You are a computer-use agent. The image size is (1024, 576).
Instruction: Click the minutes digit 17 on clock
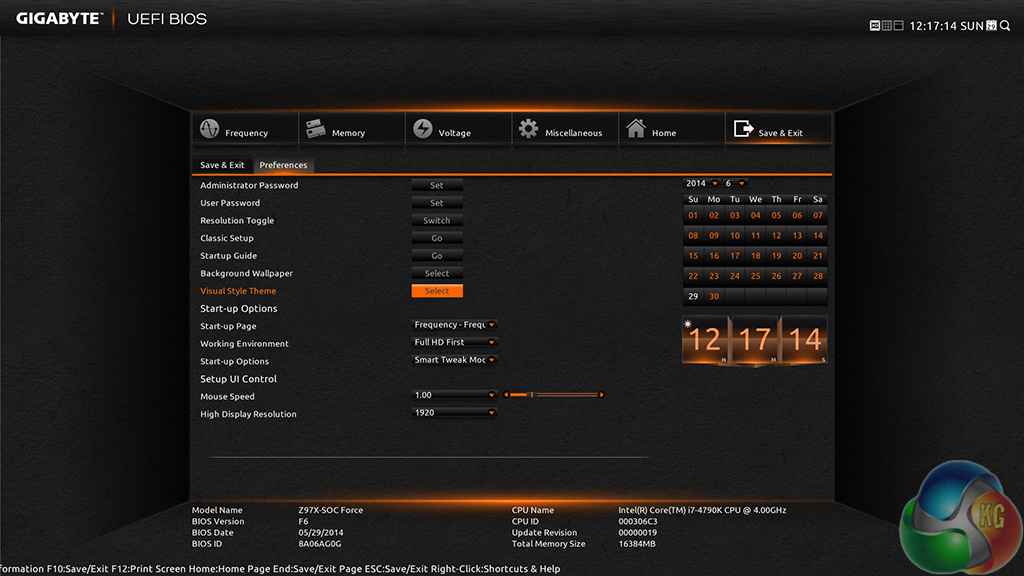[755, 340]
